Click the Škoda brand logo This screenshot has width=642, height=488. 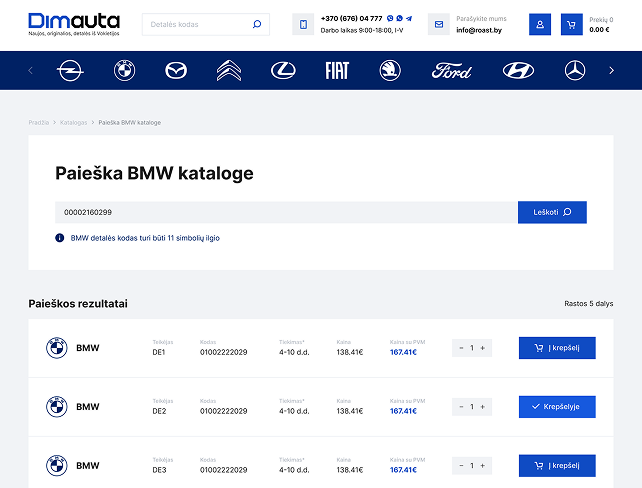390,70
